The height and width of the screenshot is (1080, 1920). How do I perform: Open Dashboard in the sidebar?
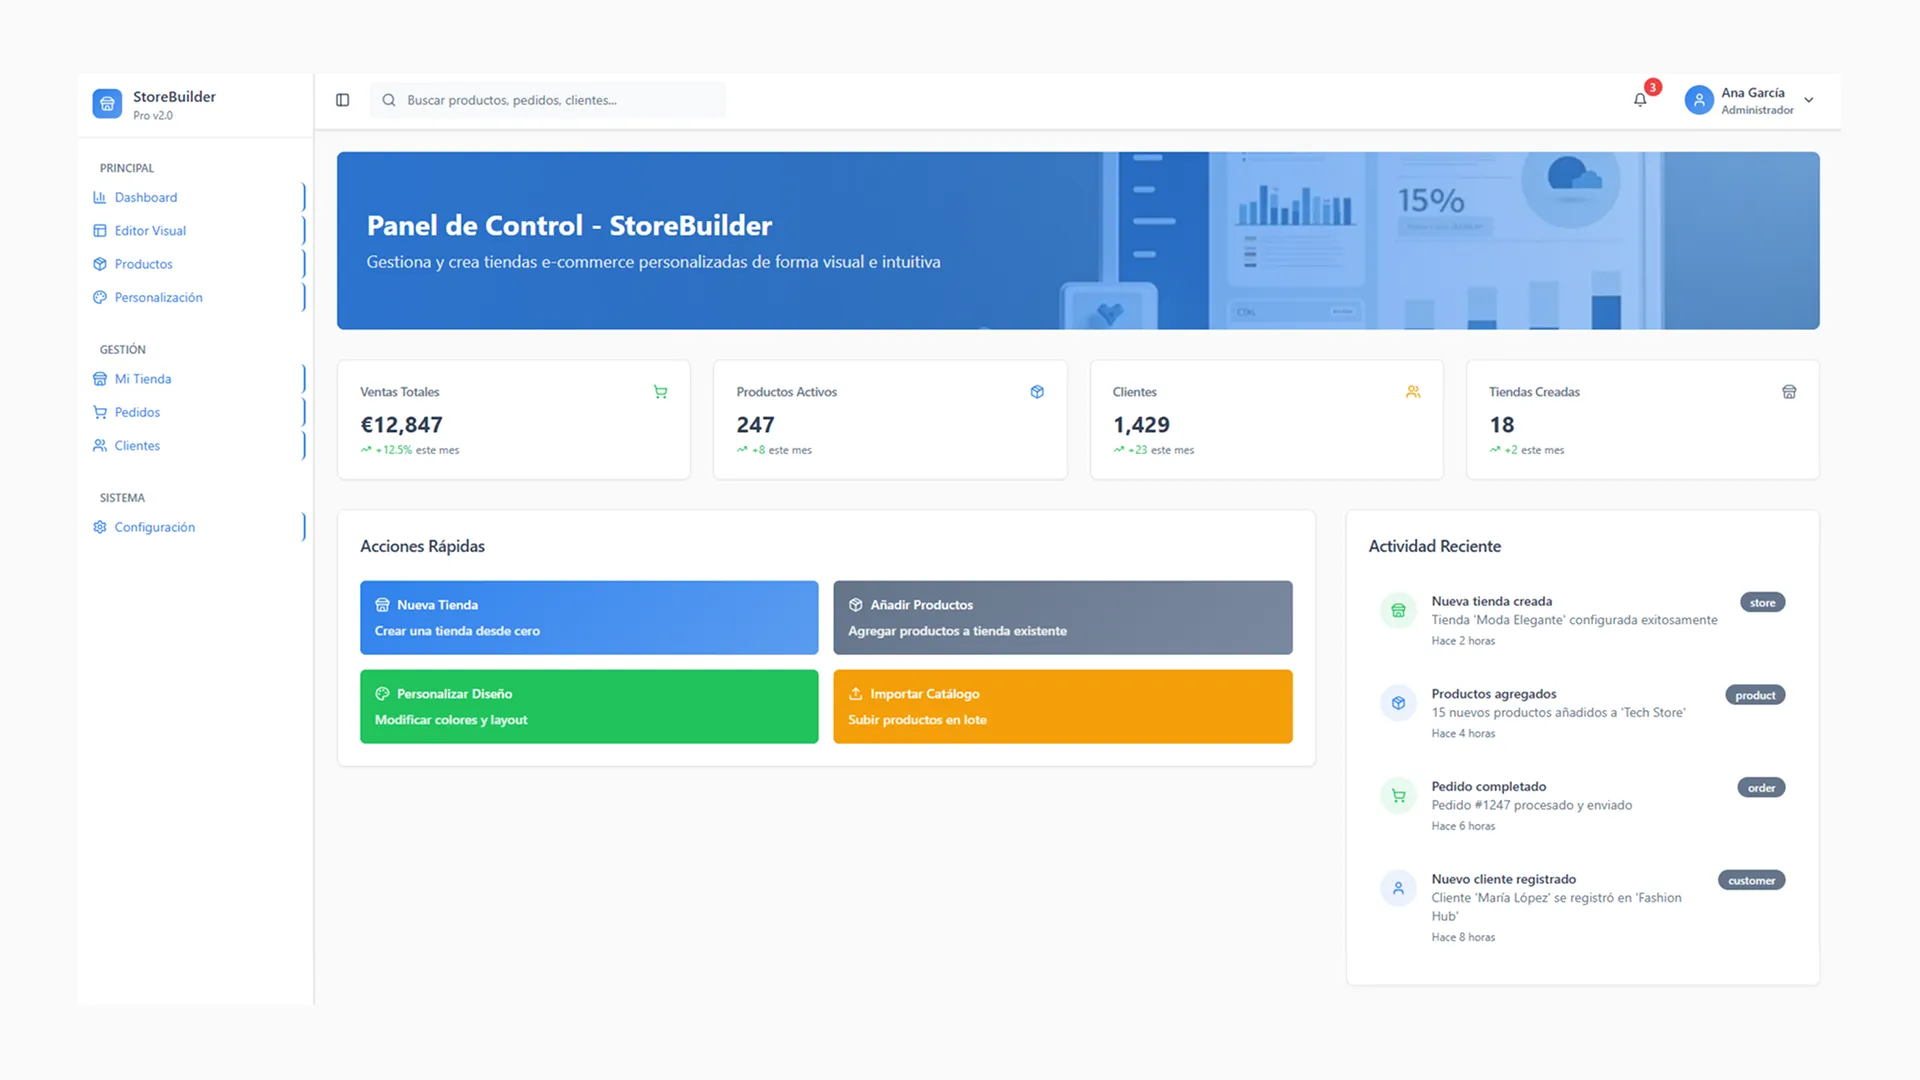coord(146,197)
